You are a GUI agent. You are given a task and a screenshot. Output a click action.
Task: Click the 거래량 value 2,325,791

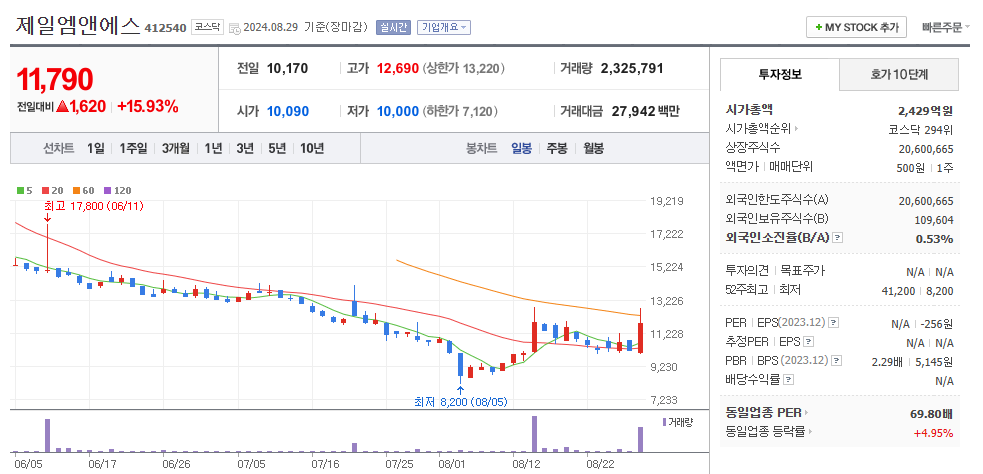[x=632, y=68]
